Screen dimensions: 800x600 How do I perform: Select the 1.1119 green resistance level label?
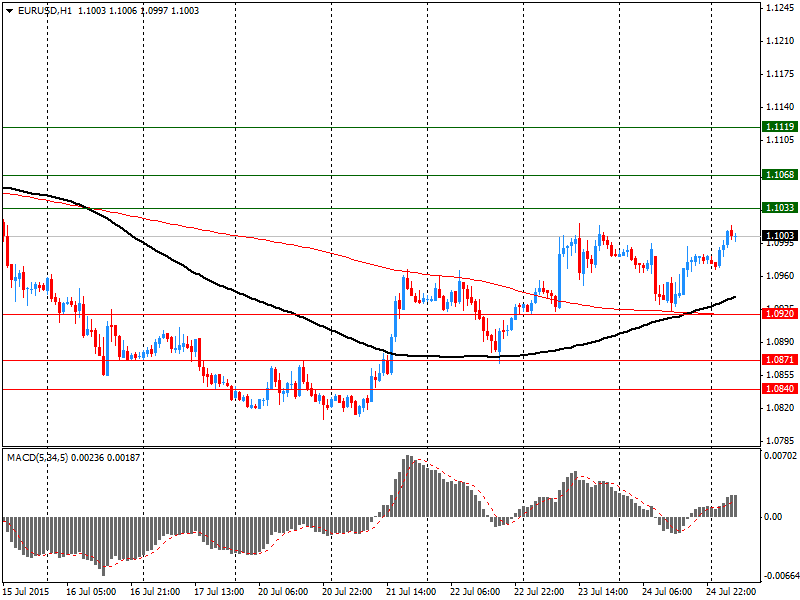[x=780, y=127]
